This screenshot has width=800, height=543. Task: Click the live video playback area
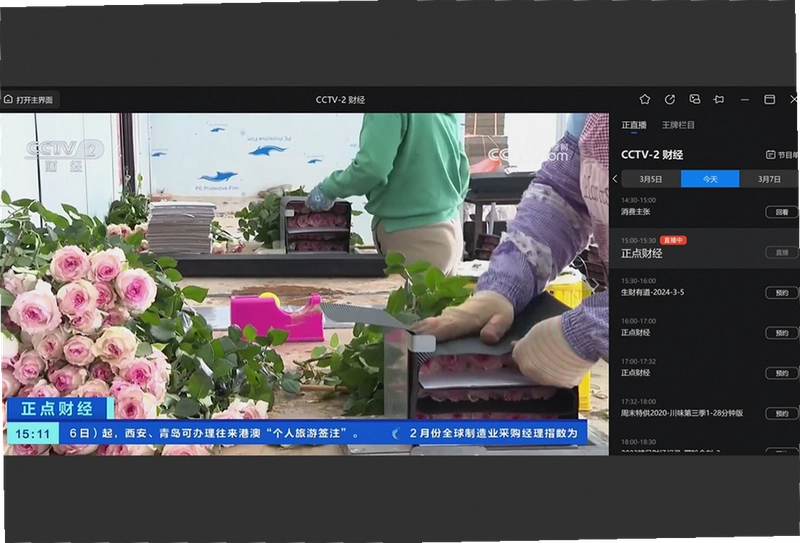(x=304, y=284)
